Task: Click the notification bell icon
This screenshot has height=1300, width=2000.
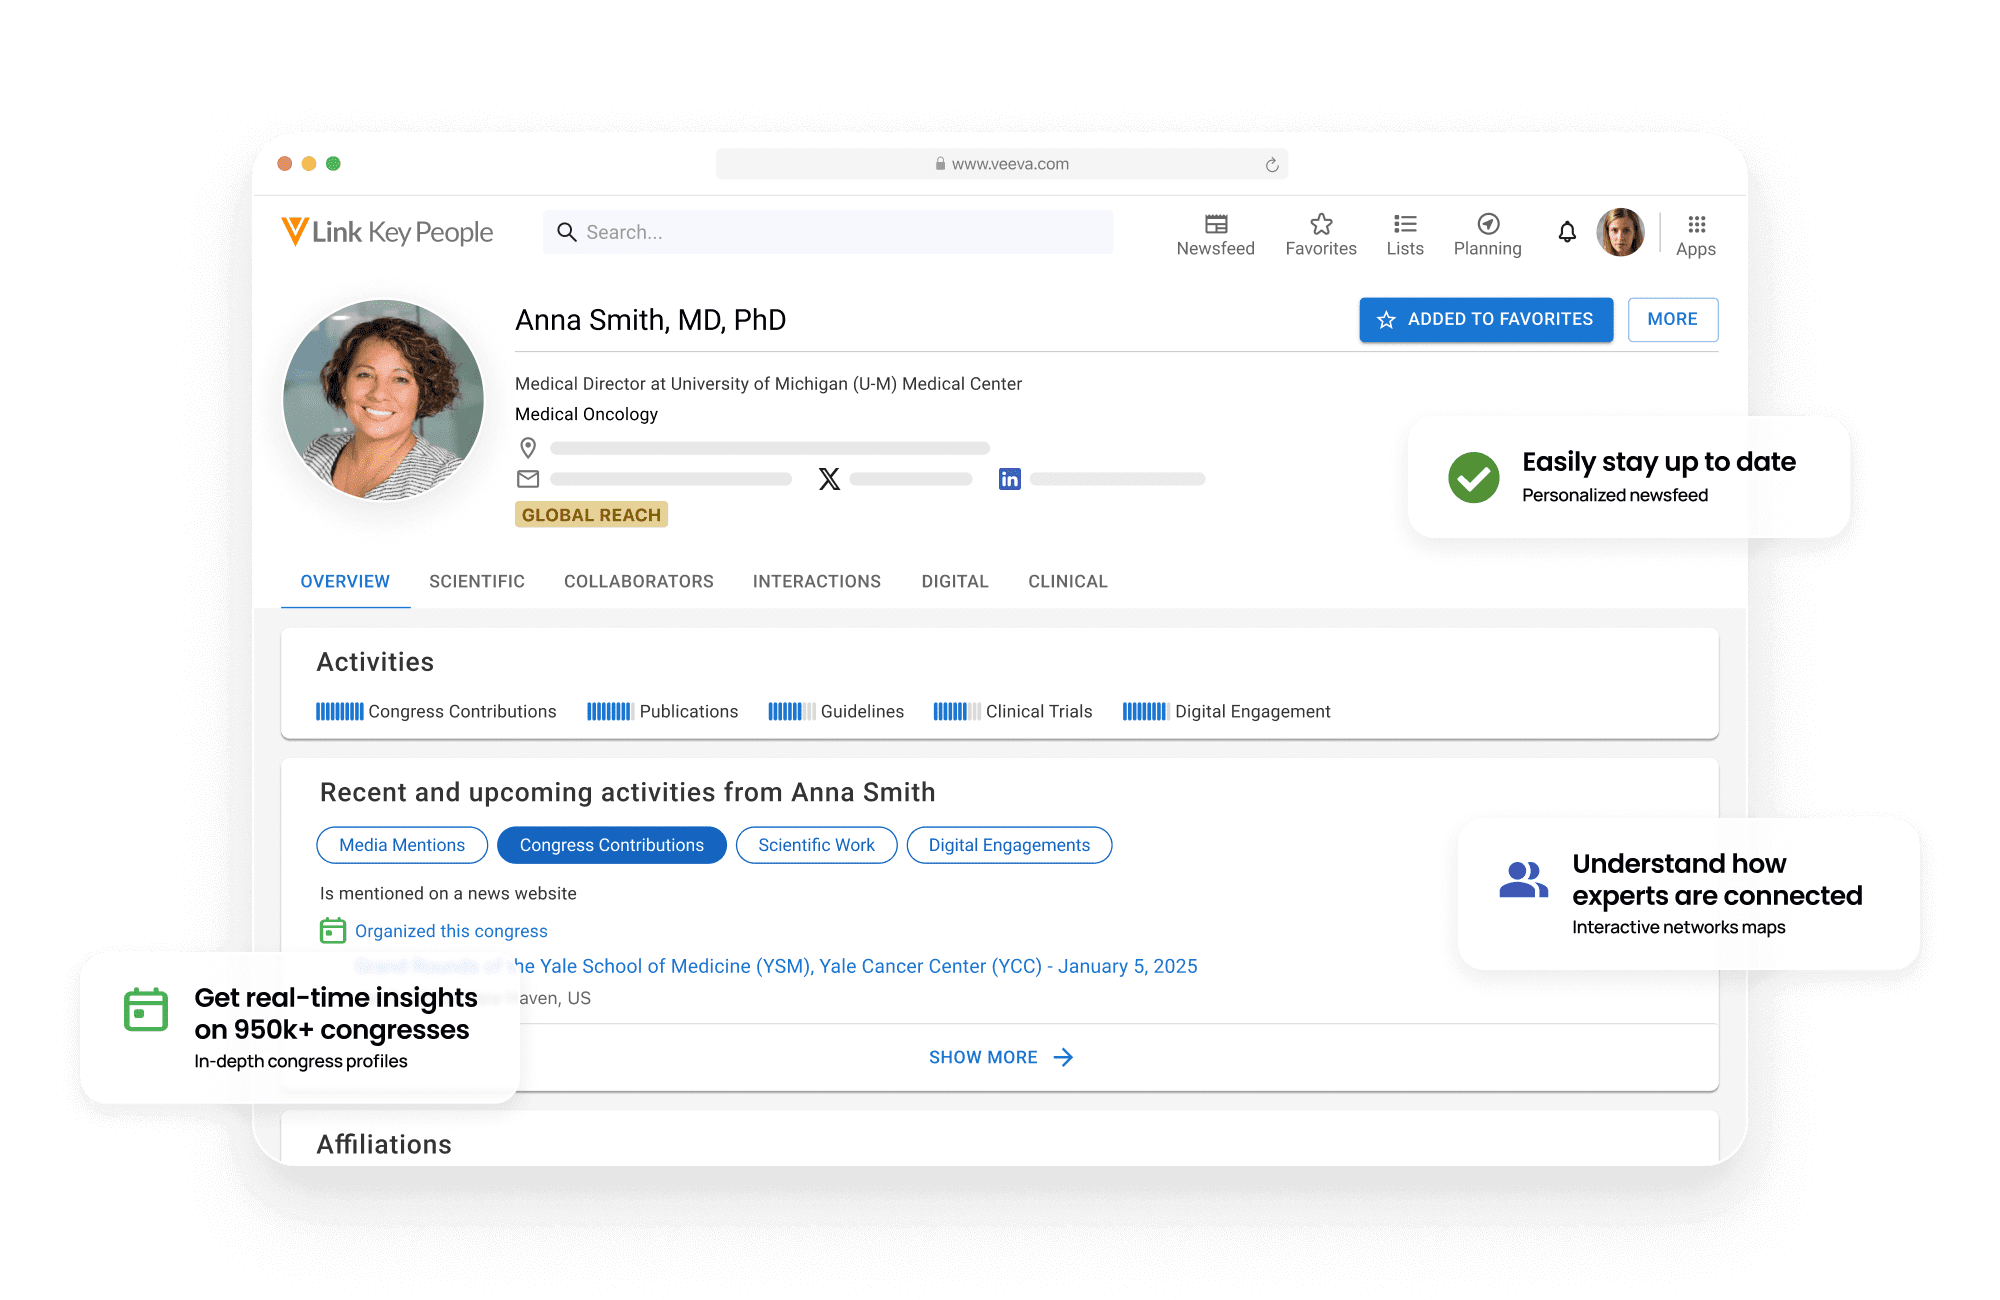Action: [x=1566, y=232]
